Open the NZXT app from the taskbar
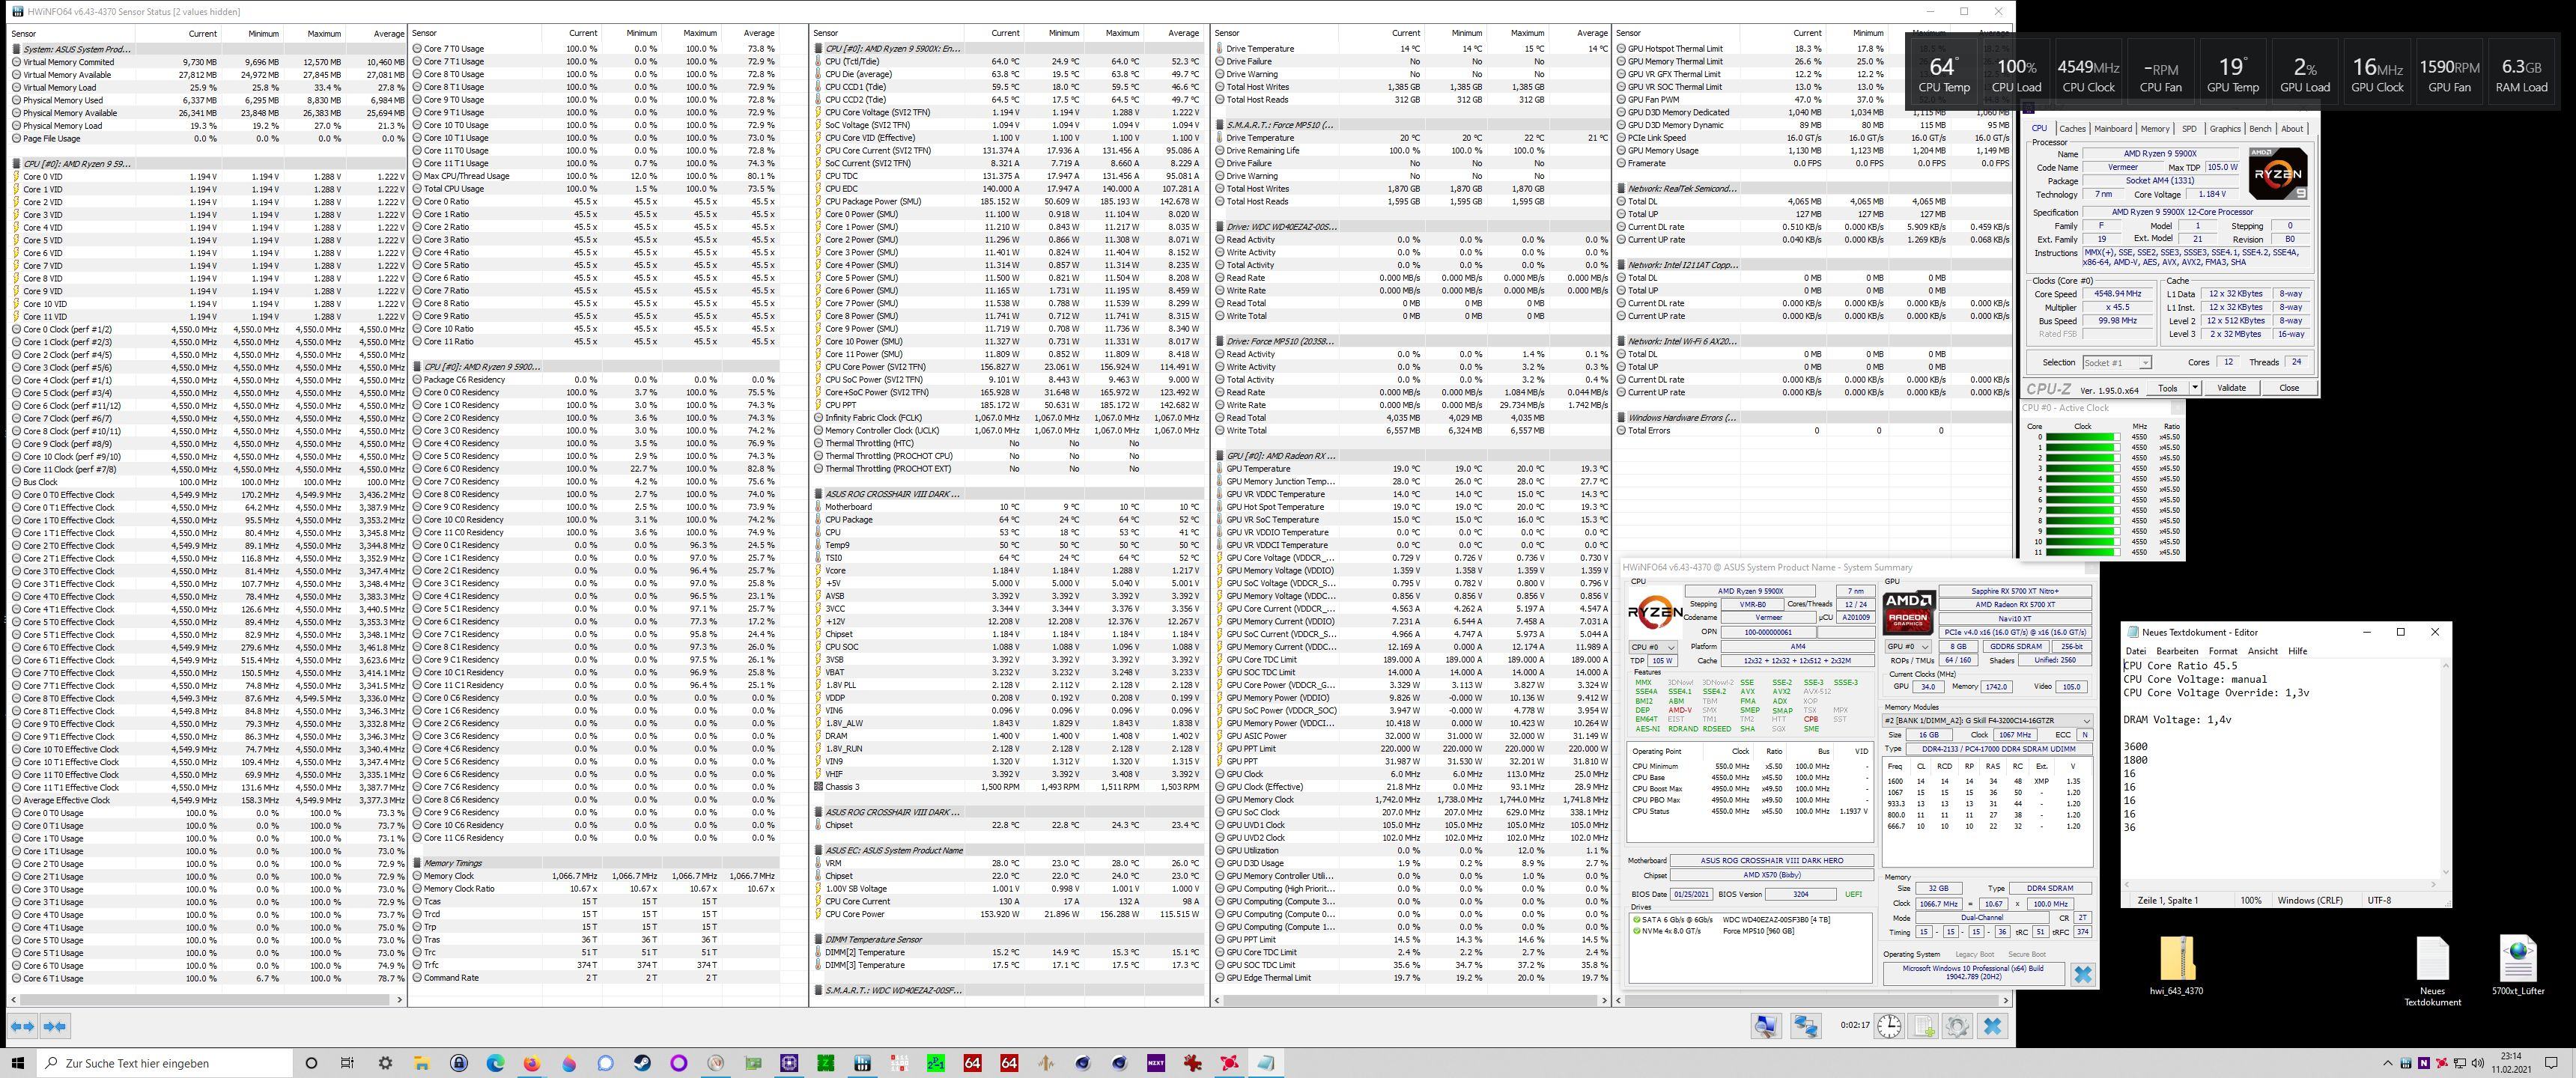 [1155, 1063]
